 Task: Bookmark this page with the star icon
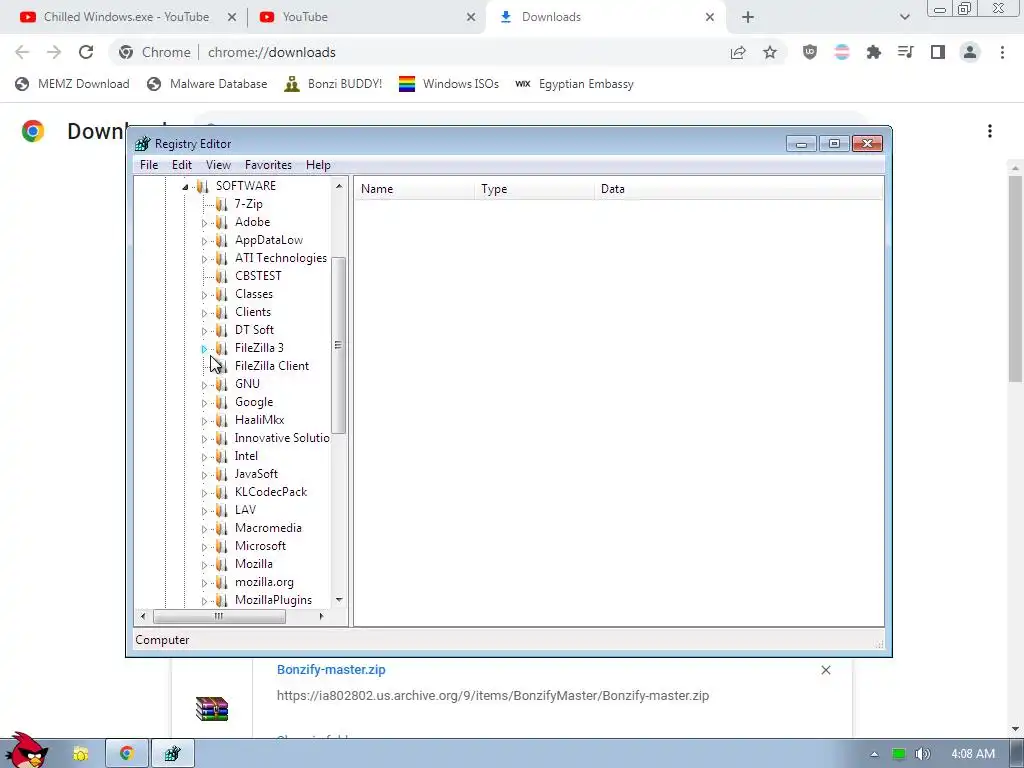point(770,52)
